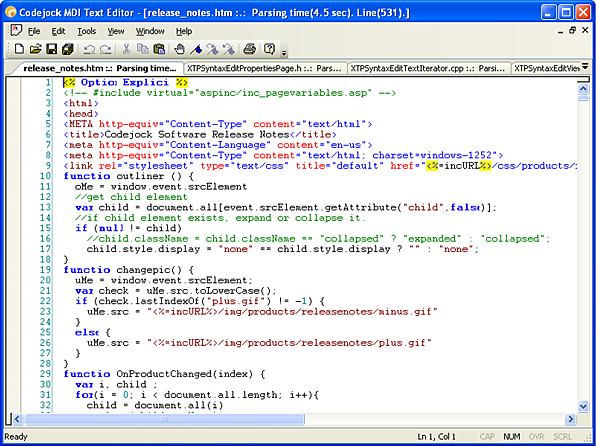This screenshot has height=446, width=596.
Task: Open the View menu
Action: (x=116, y=31)
